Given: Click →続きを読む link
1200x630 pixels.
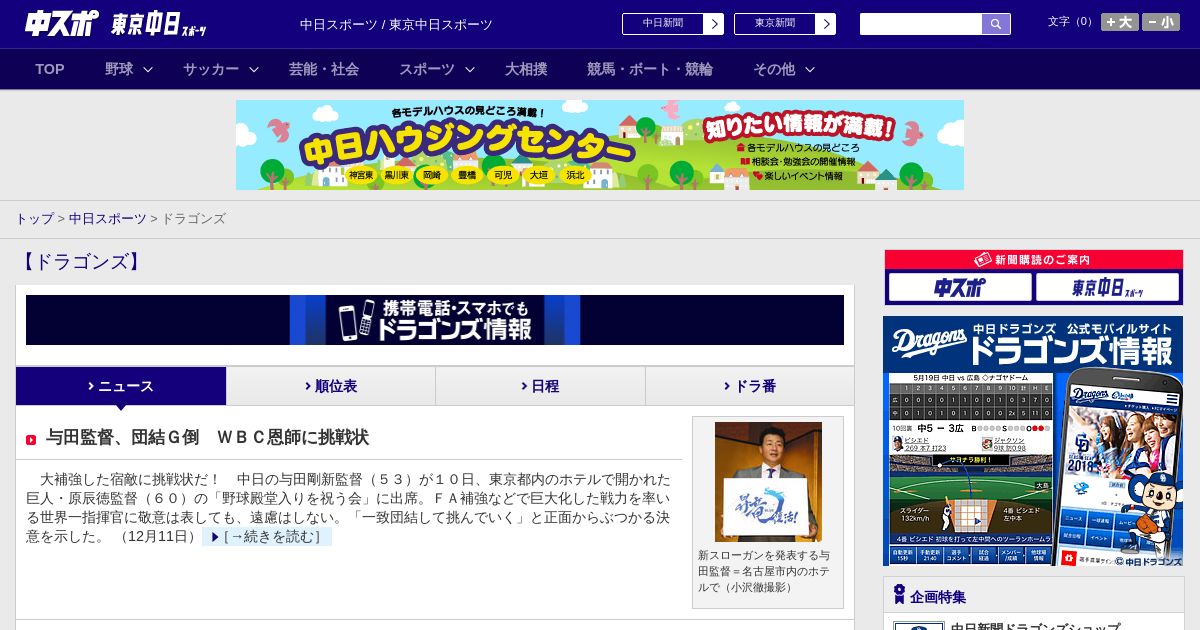Looking at the screenshot, I should coord(267,537).
